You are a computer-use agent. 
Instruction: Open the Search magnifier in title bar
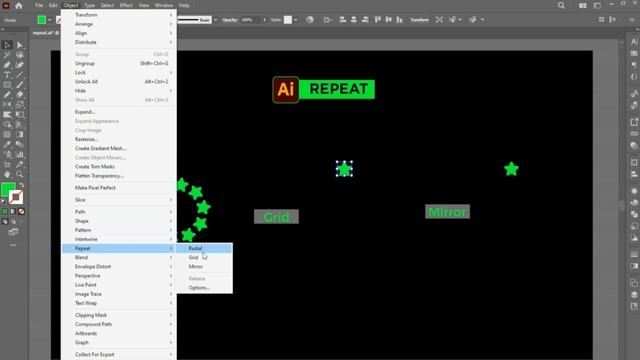(x=561, y=5)
